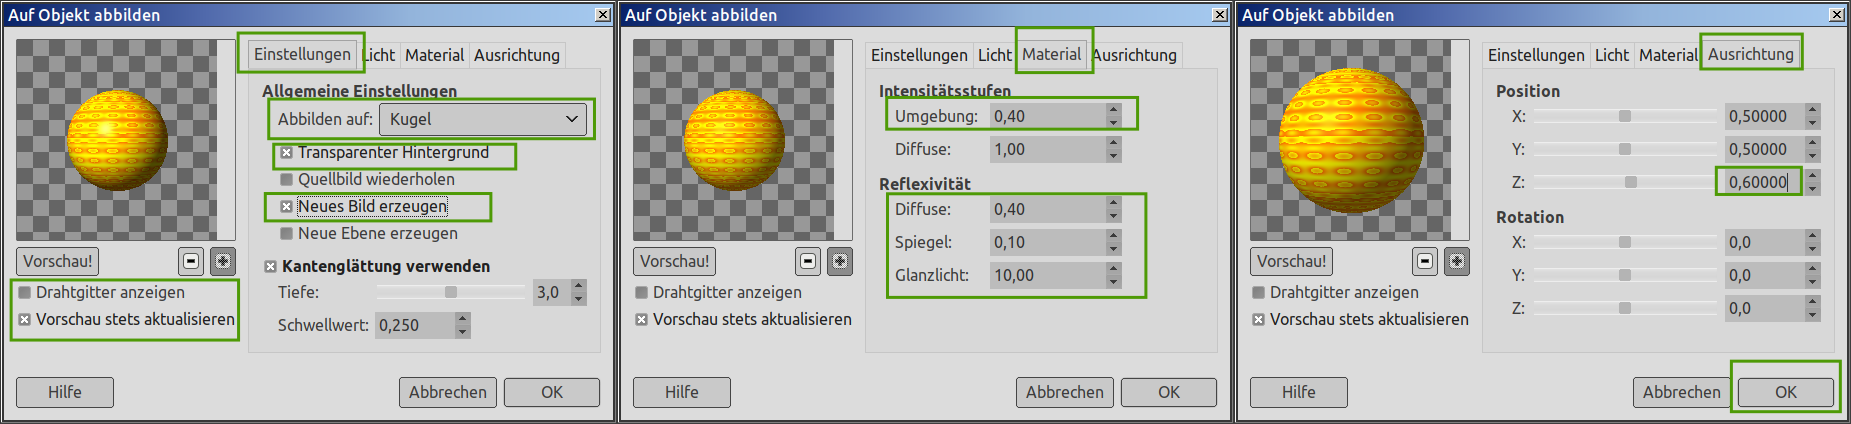Image resolution: width=1851 pixels, height=424 pixels.
Task: Click the Rotation Z slider
Action: (x=1625, y=308)
